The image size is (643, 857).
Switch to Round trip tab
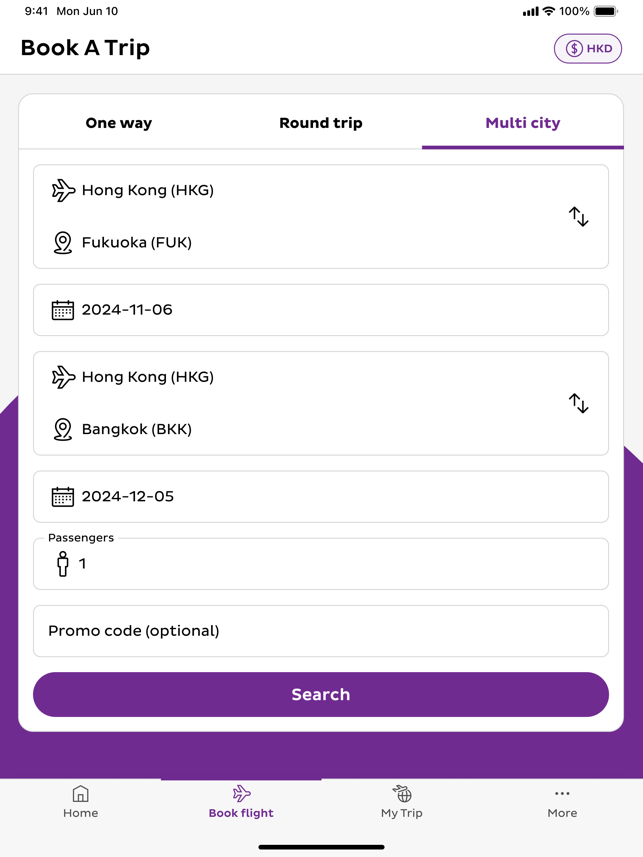[x=321, y=123]
